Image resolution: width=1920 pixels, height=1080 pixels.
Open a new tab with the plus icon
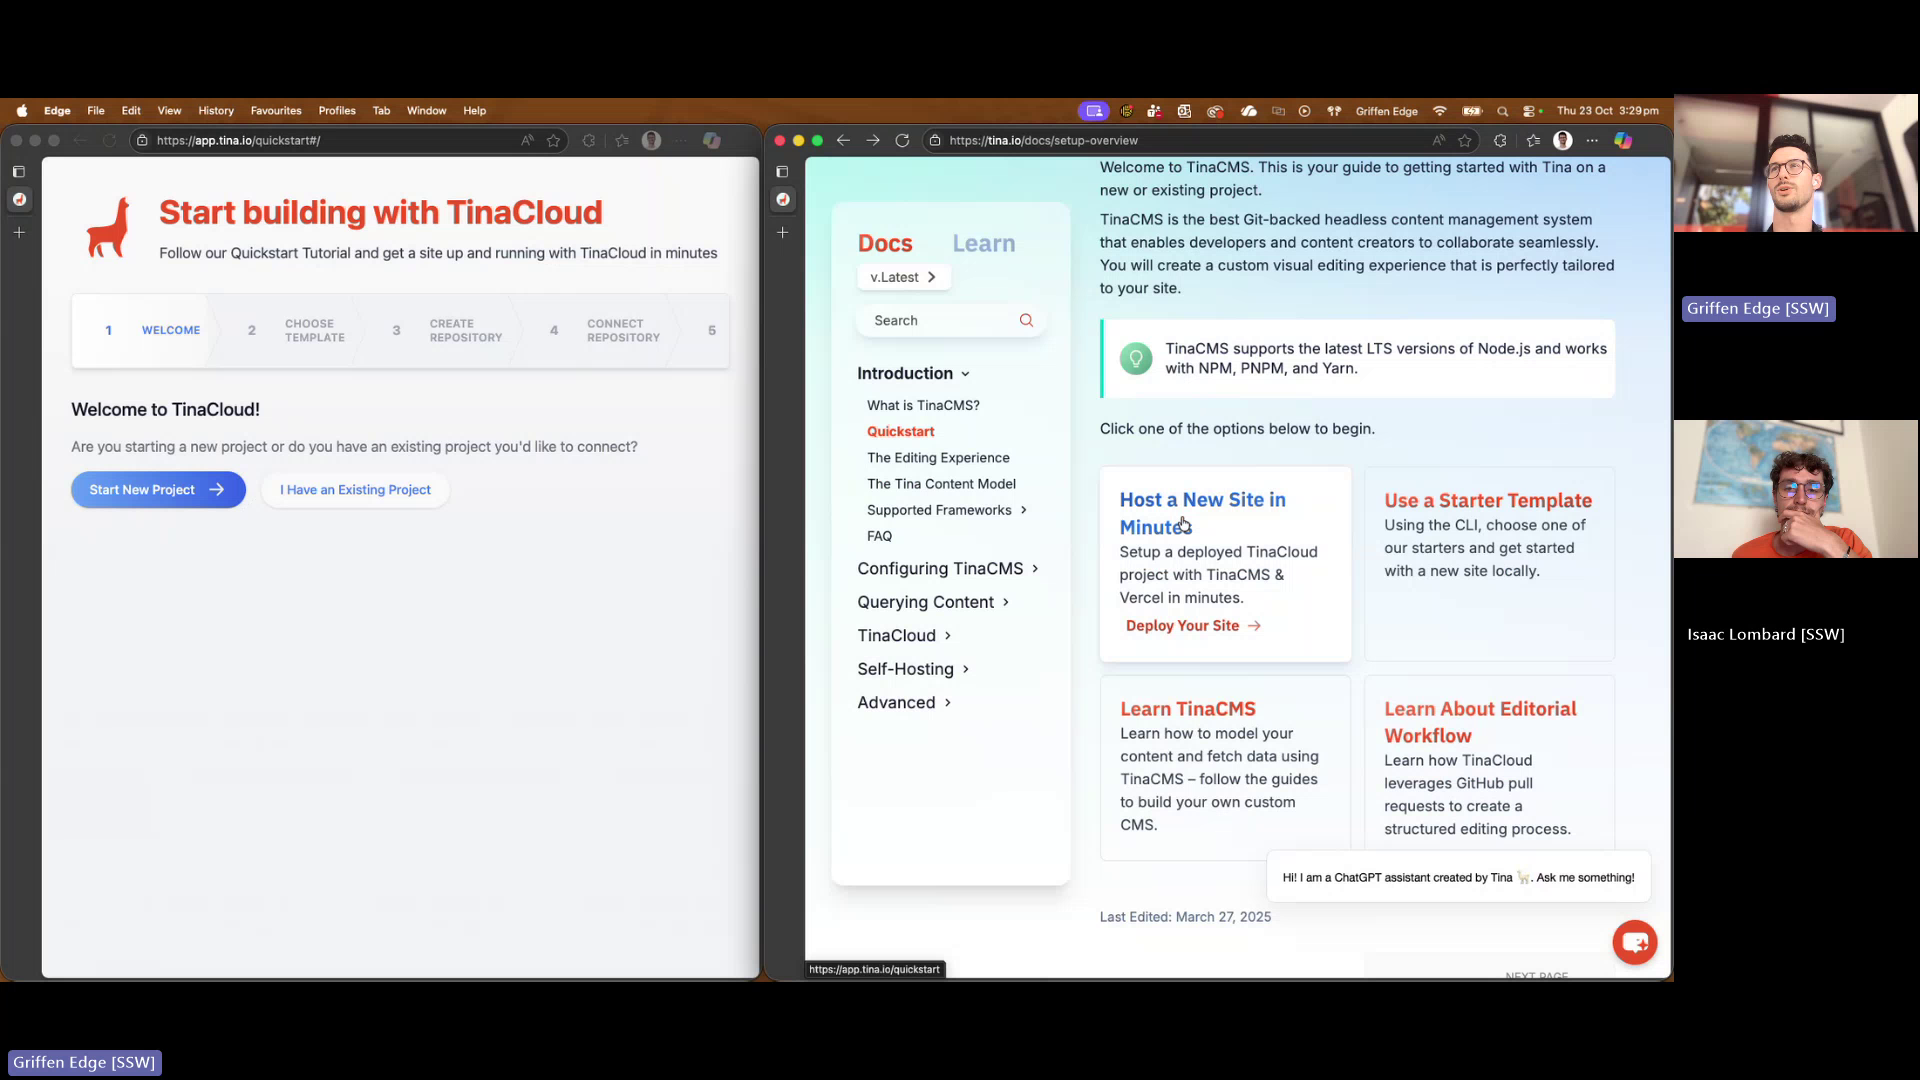pyautogui.click(x=783, y=232)
